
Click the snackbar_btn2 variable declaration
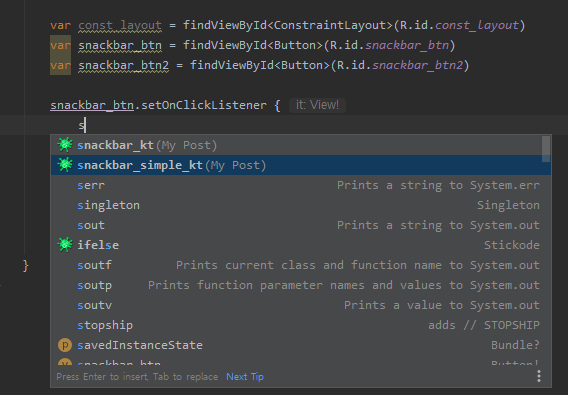click(124, 65)
